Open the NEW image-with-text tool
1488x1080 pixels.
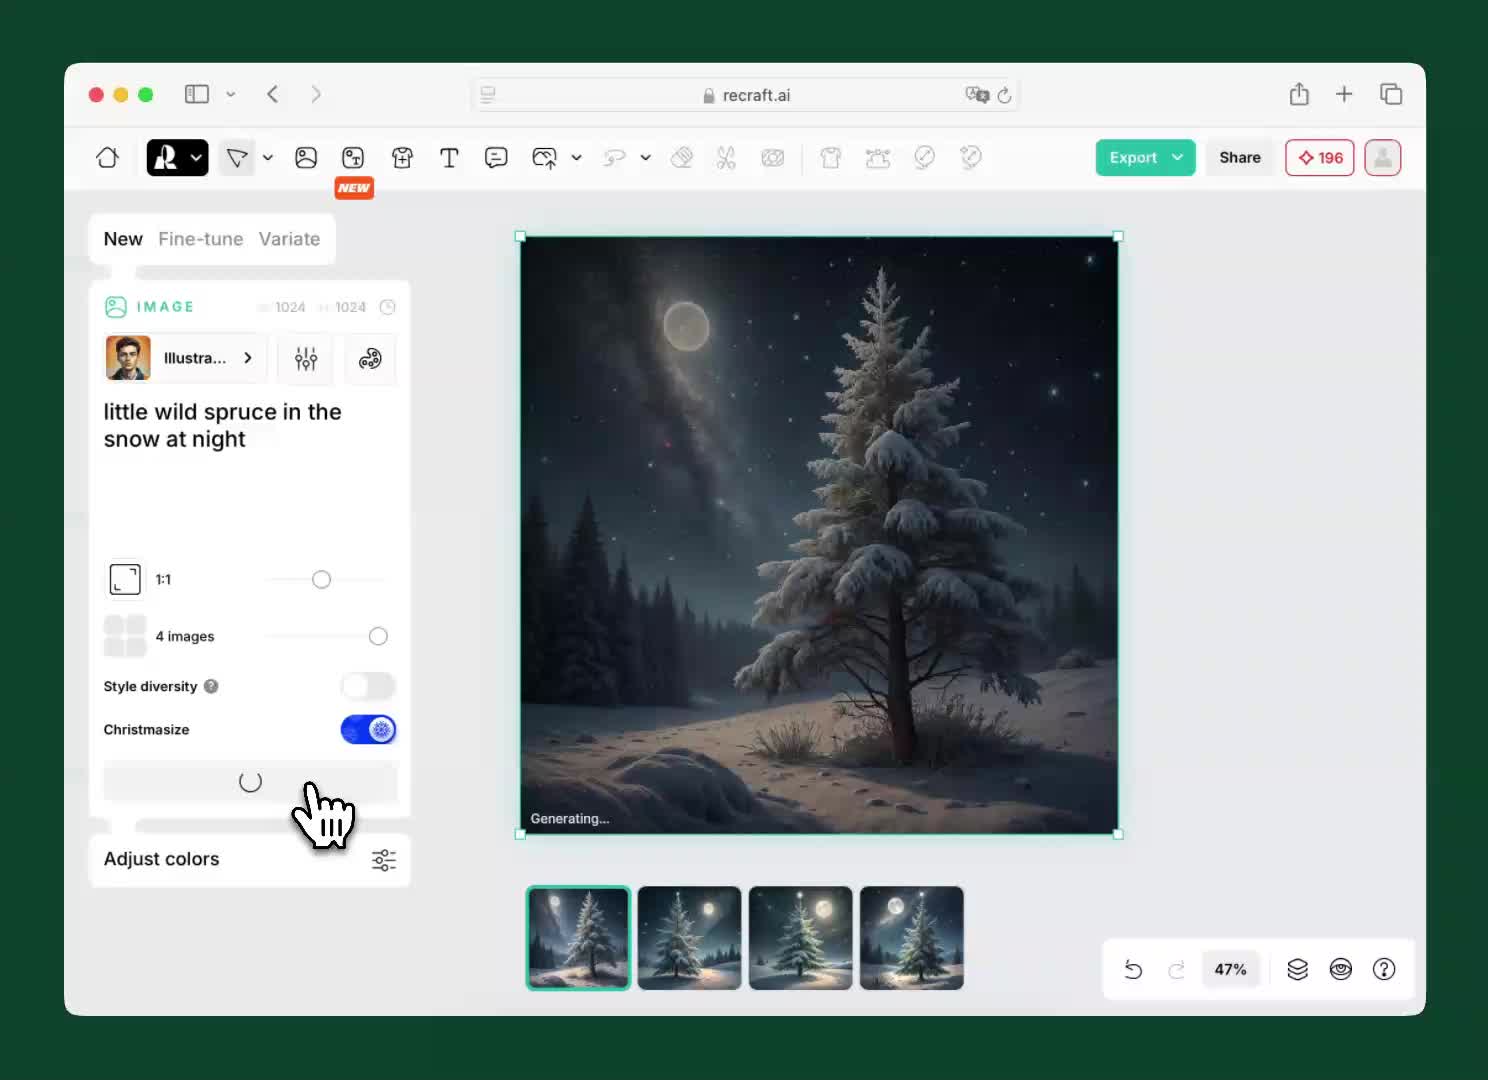353,158
